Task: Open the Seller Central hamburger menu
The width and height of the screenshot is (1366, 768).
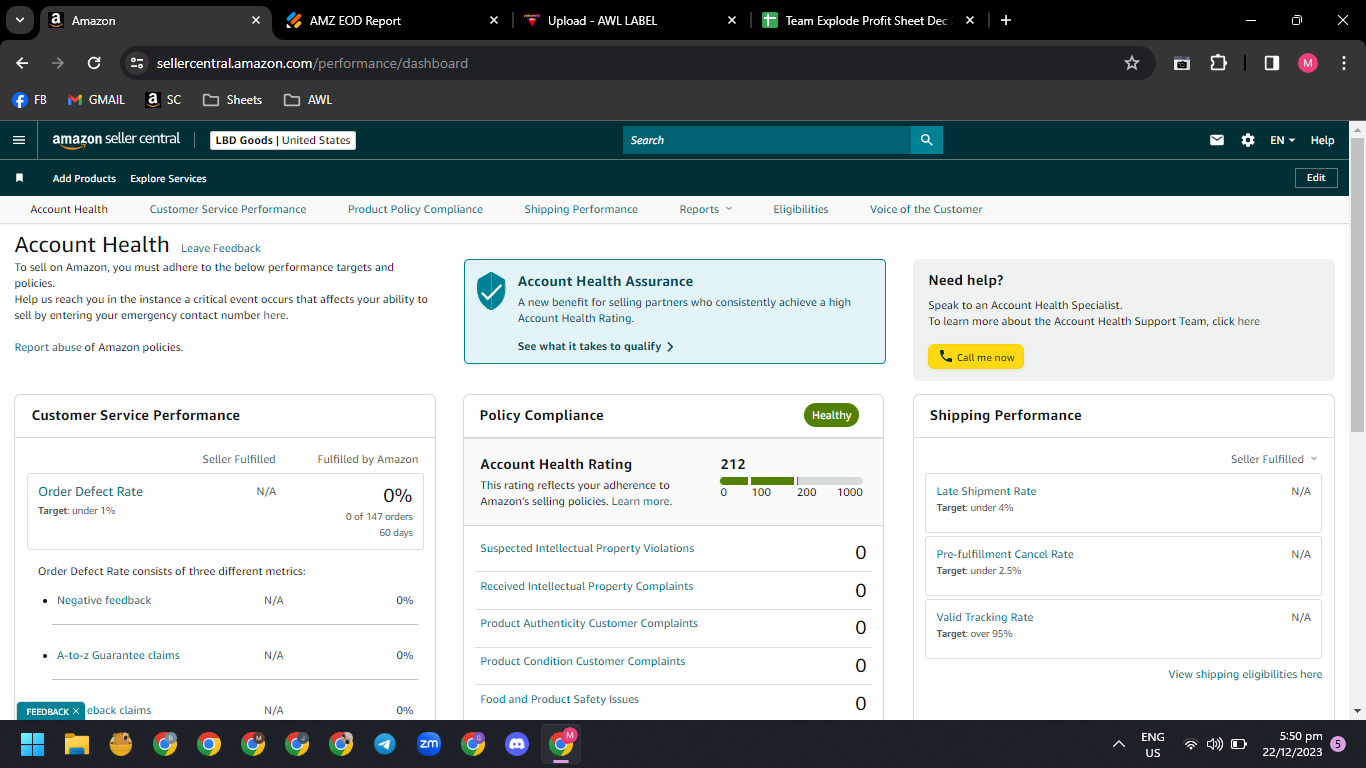Action: (x=18, y=140)
